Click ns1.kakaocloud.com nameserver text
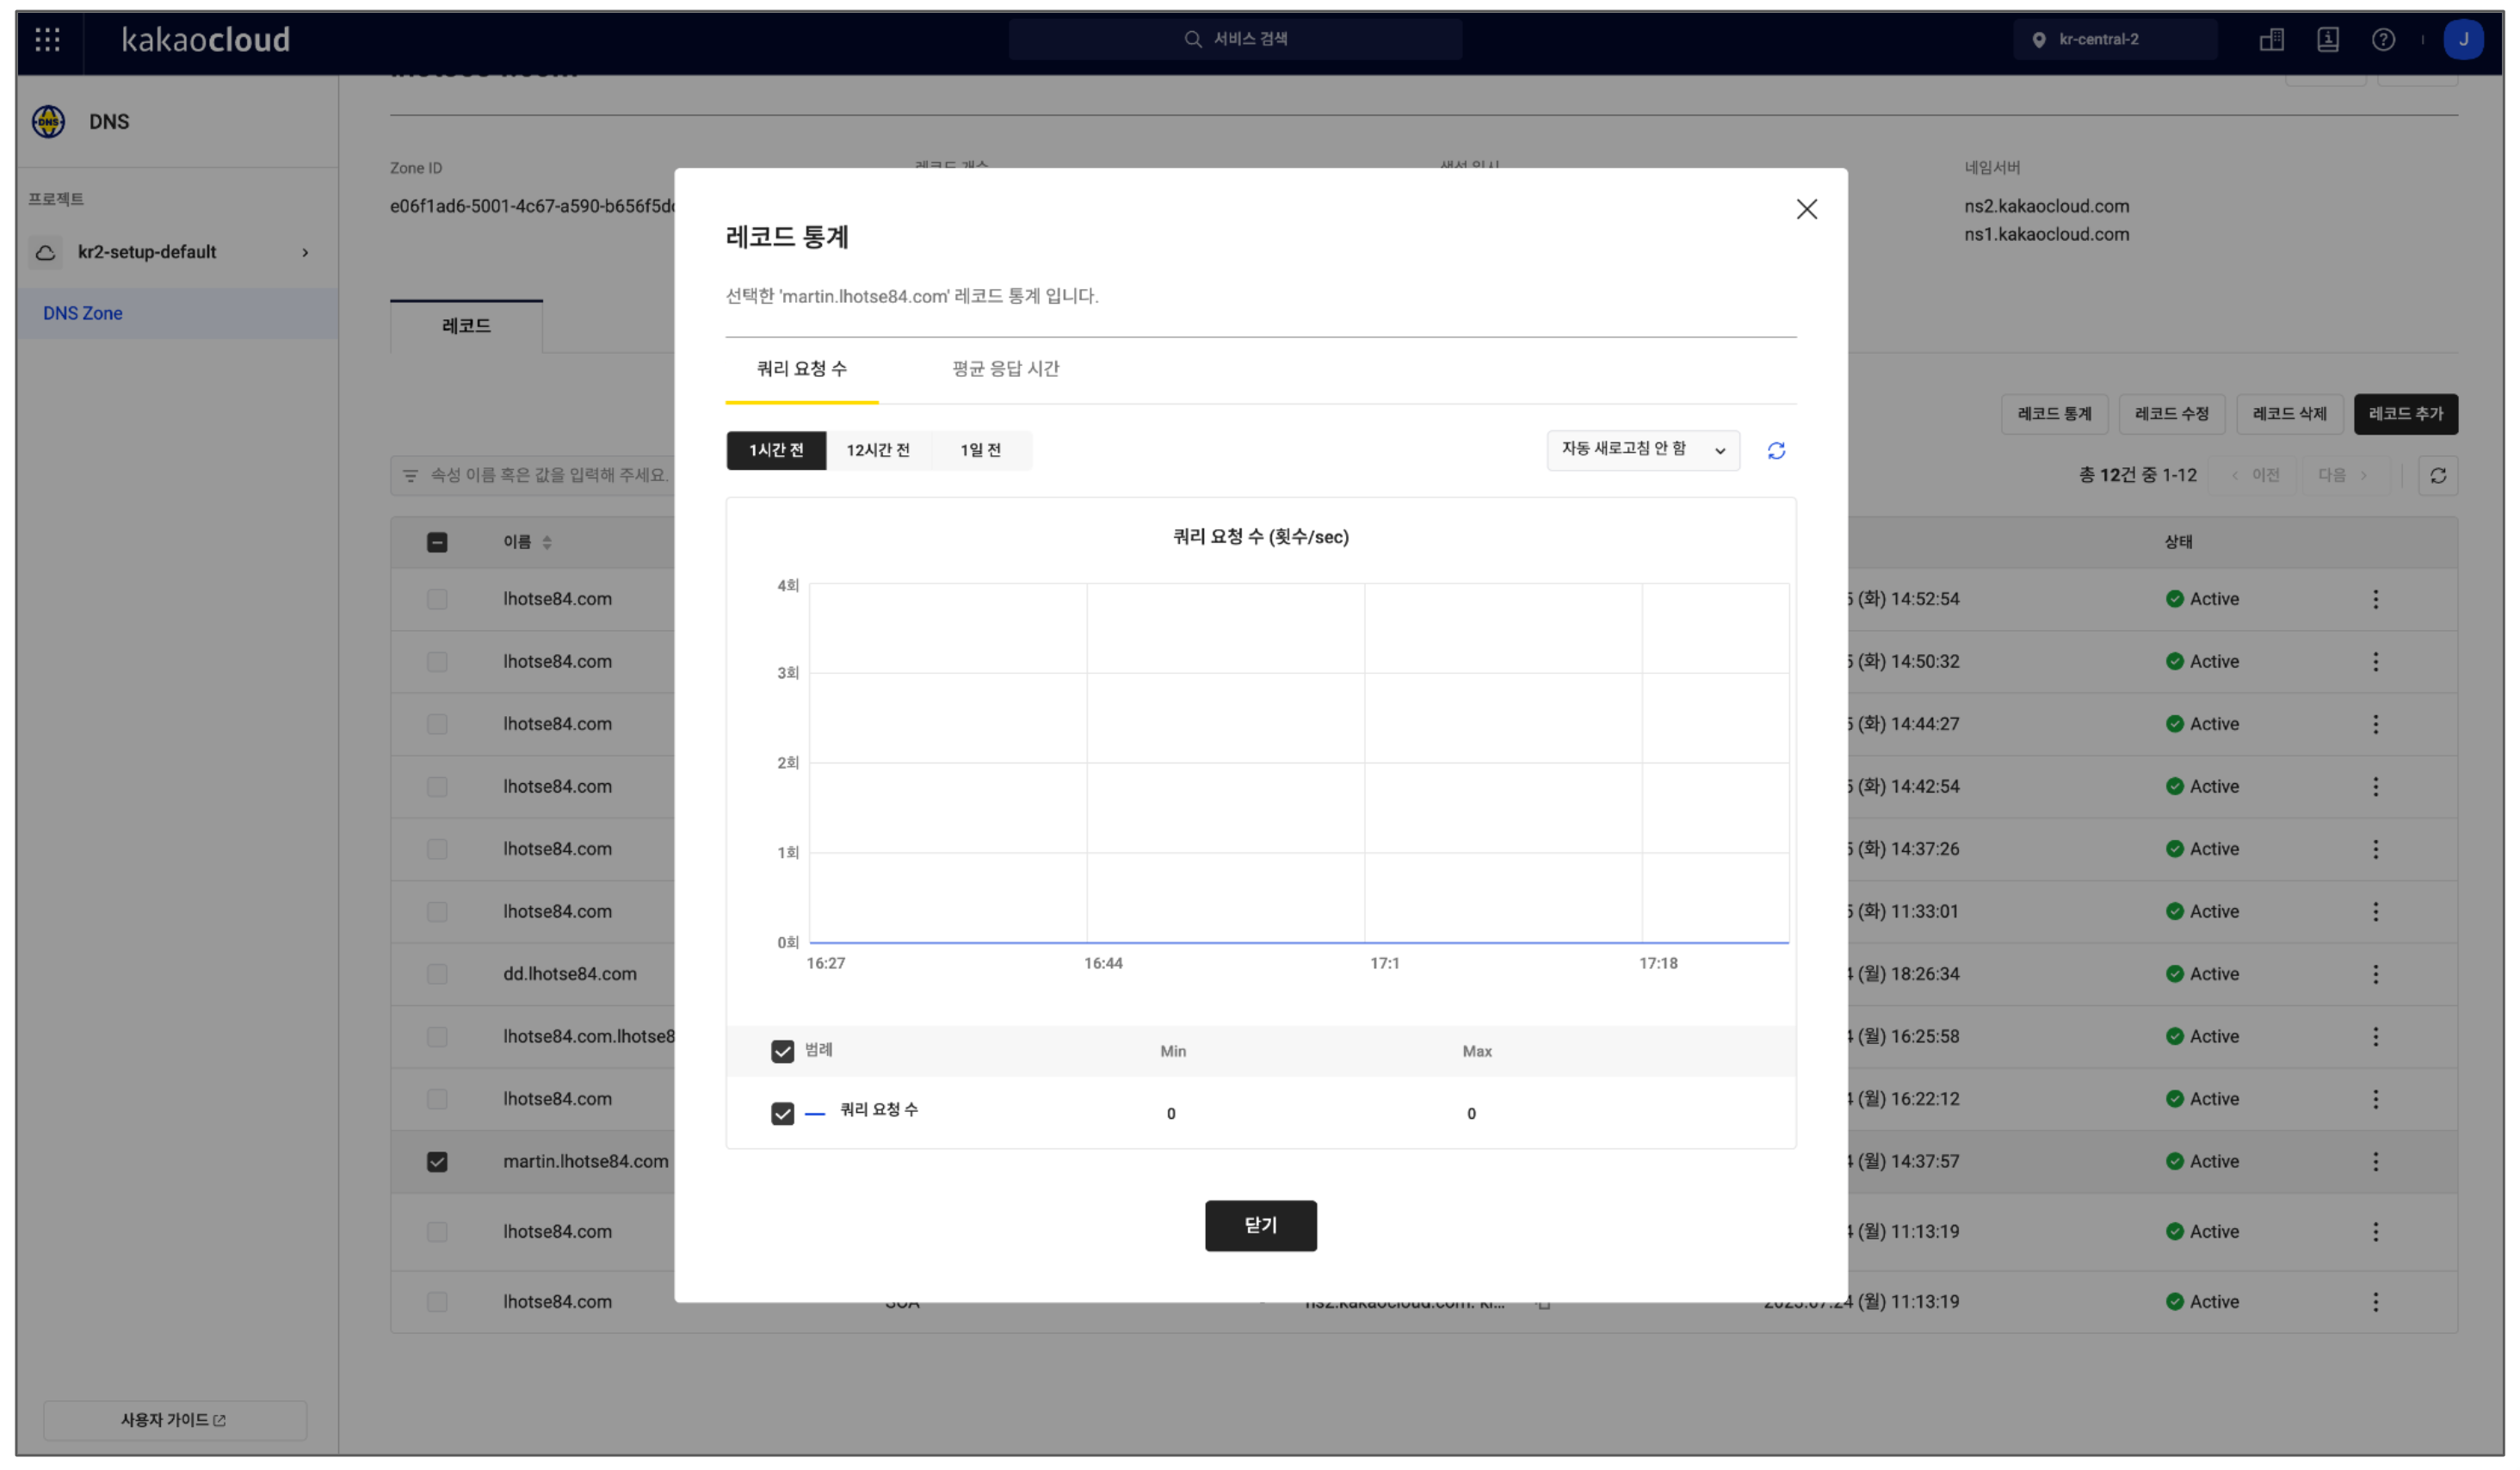Screen dimensions: 2520x1470 pyautogui.click(x=2046, y=234)
